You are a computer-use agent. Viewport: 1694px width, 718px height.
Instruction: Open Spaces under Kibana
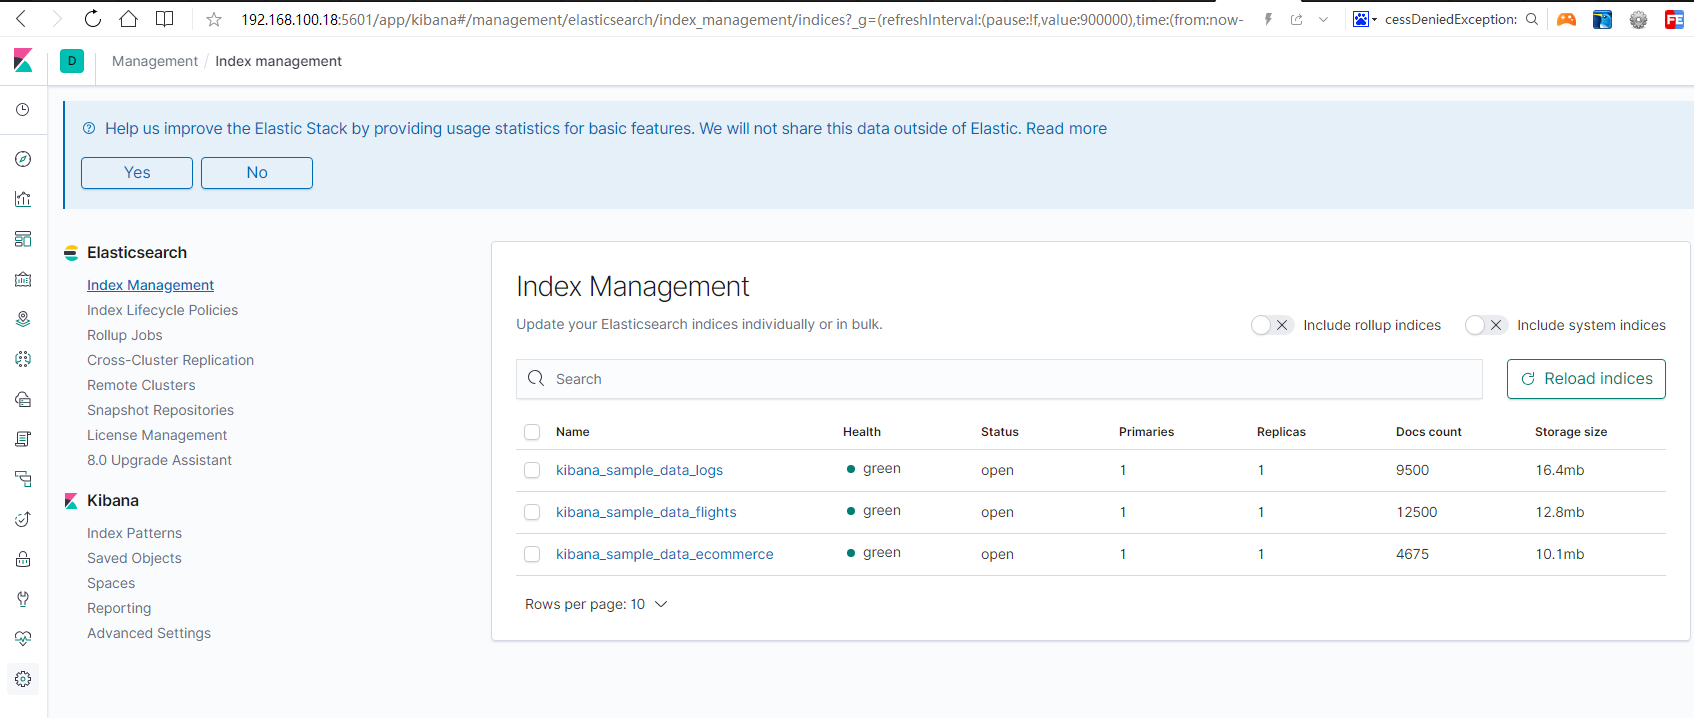point(111,583)
